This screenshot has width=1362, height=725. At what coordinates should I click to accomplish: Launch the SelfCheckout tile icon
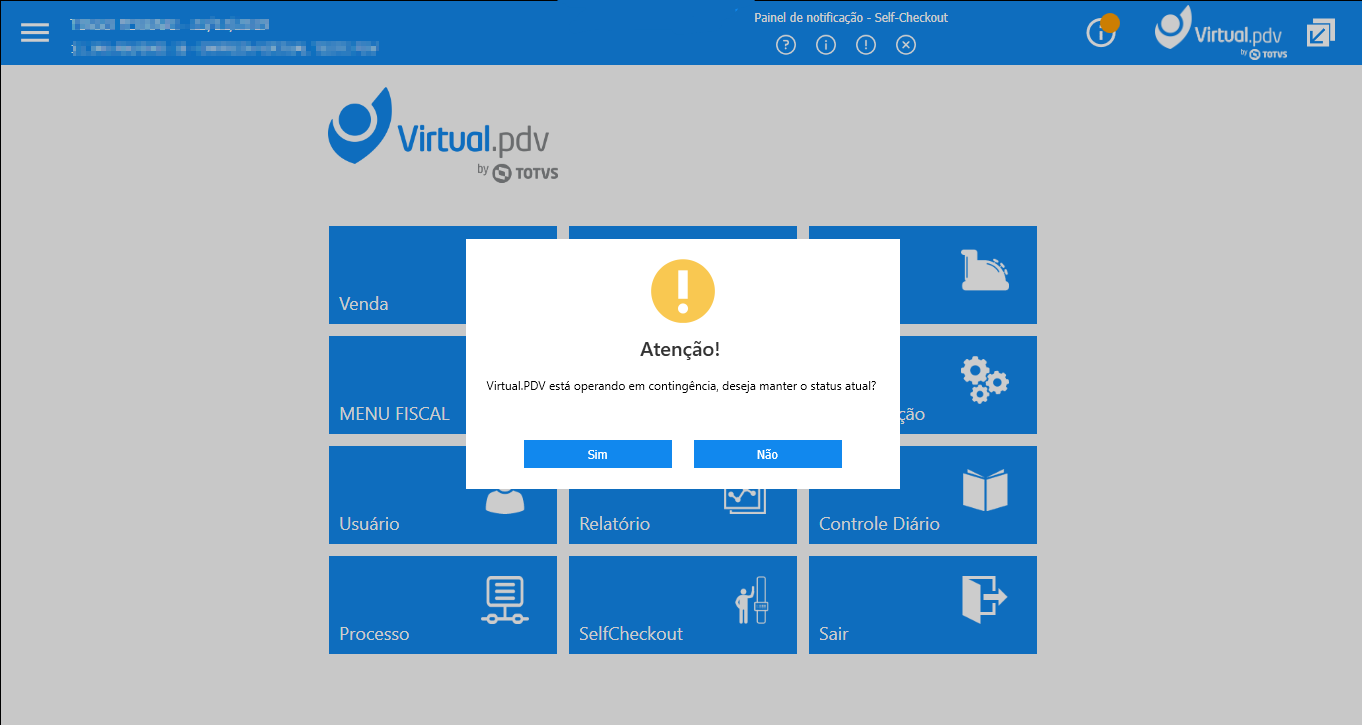752,600
